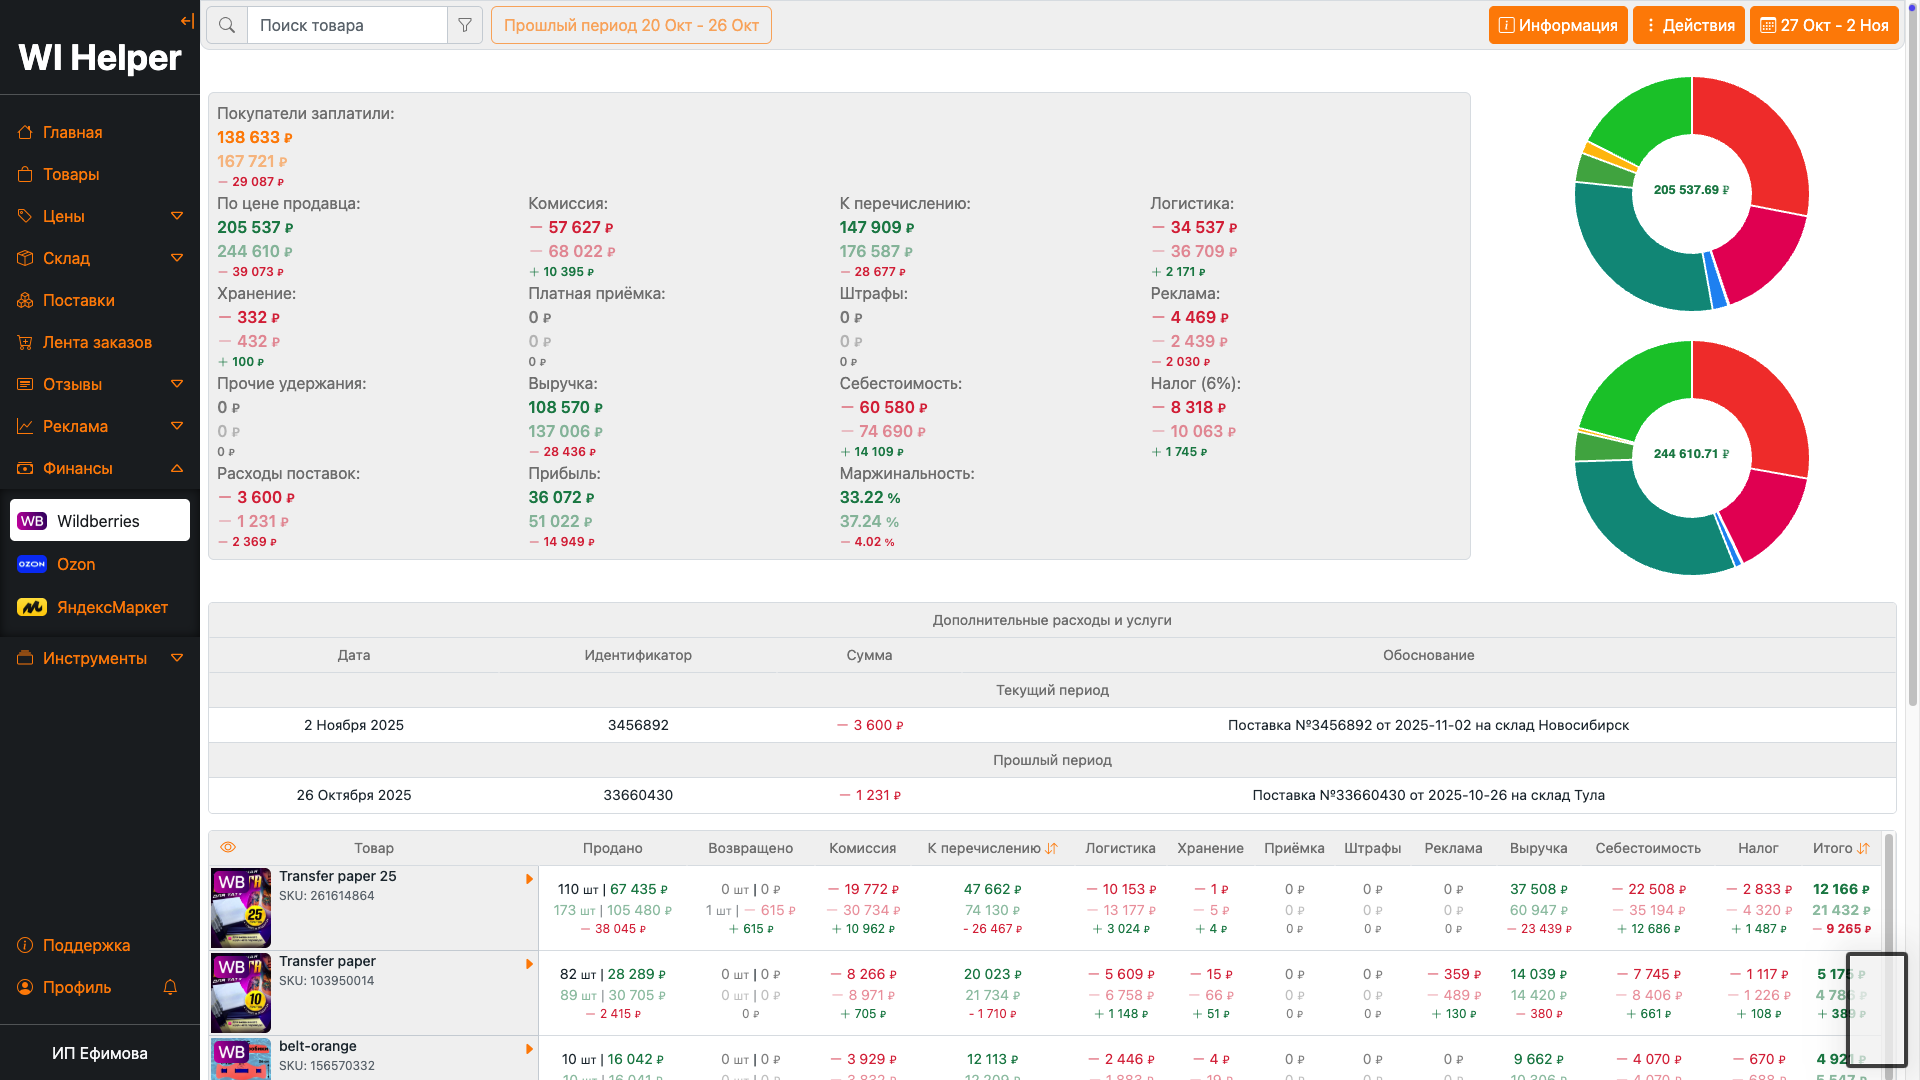Screen dimensions: 1920x1080
Task: Expand the Цены sidebar submenu
Action: (177, 216)
